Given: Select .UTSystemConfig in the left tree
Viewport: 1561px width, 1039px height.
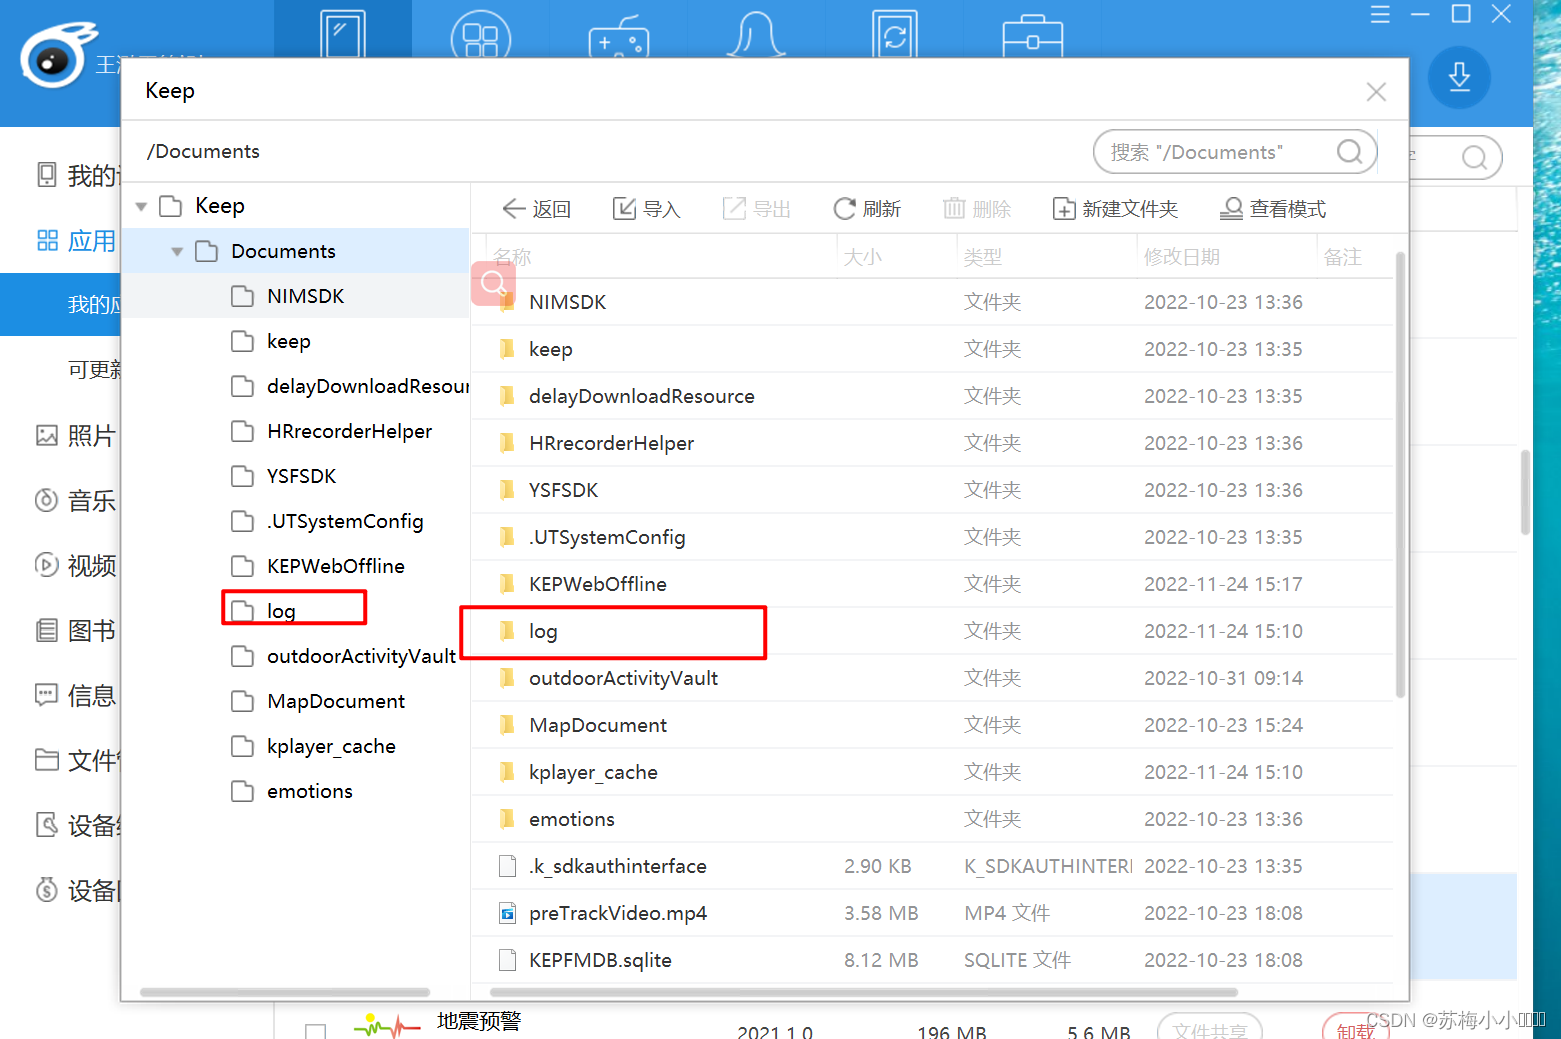Looking at the screenshot, I should pyautogui.click(x=295, y=521).
